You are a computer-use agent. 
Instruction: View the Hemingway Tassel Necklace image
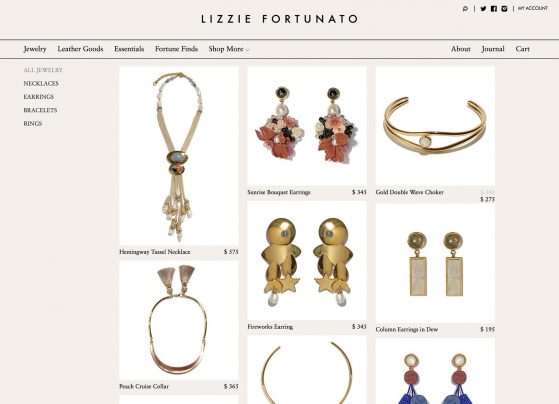point(179,156)
